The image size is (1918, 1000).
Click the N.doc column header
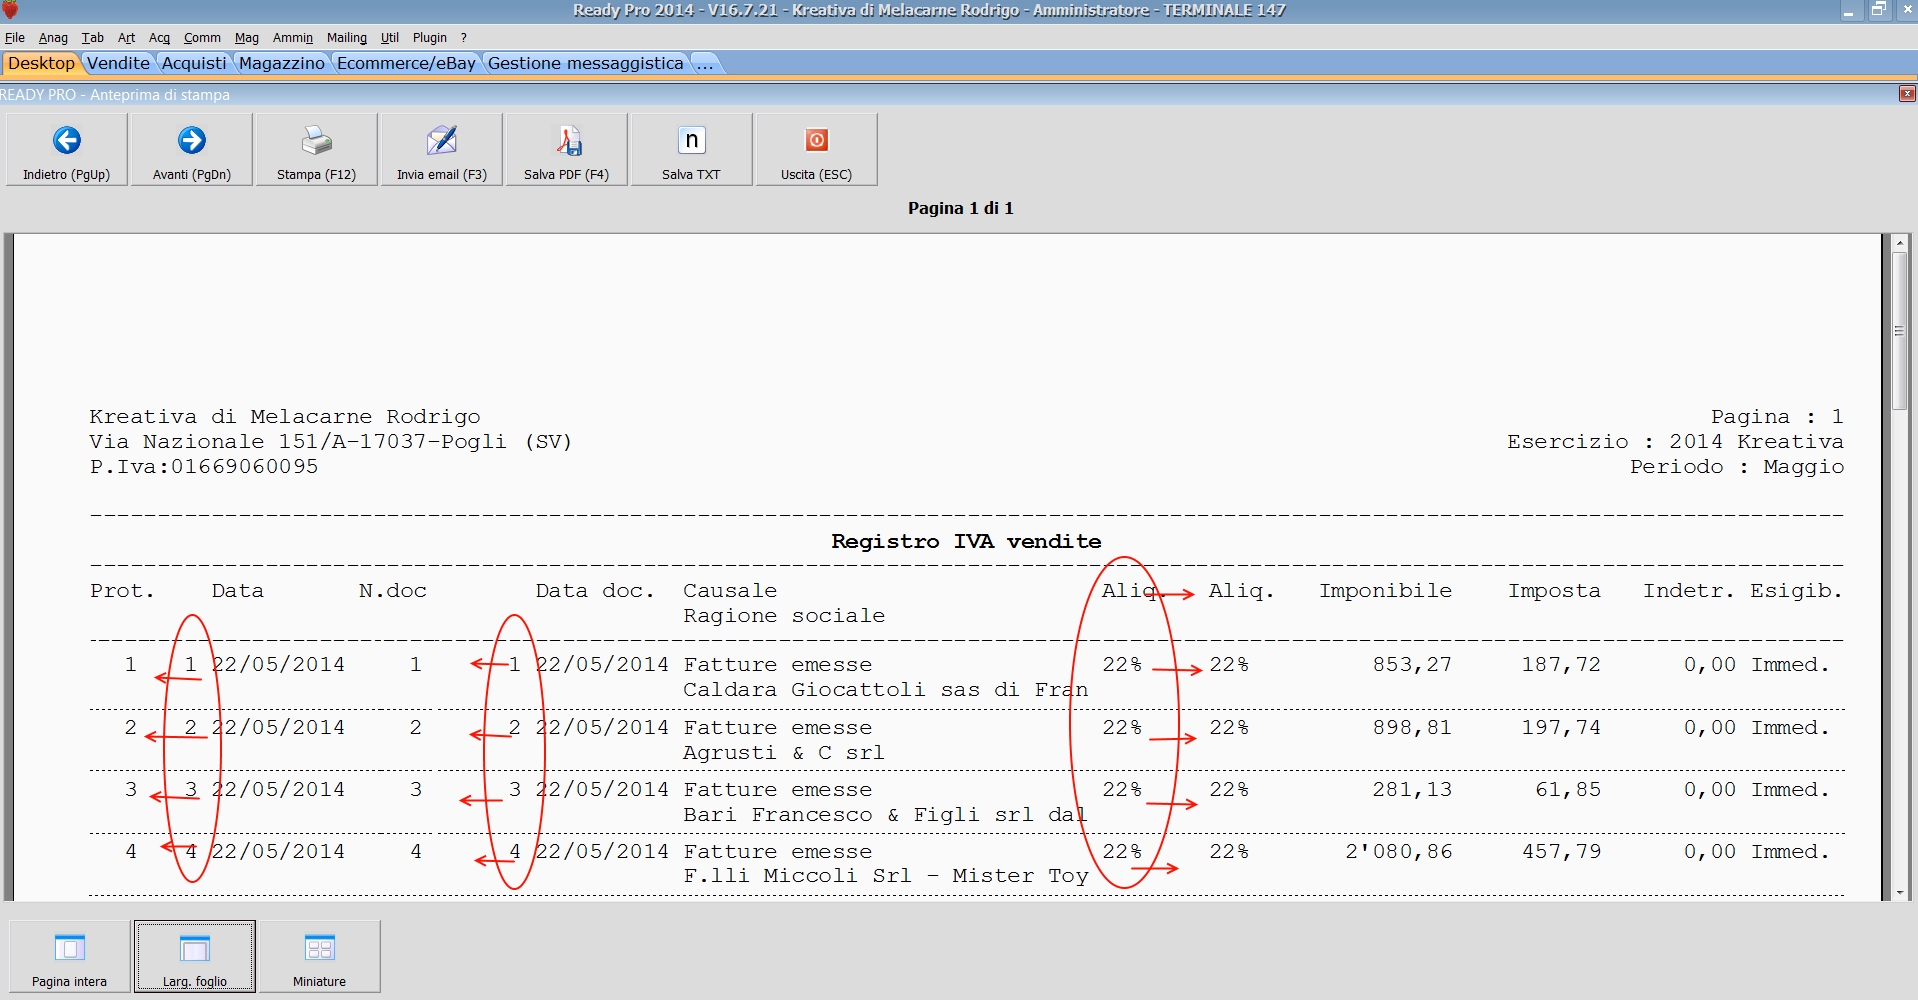click(393, 591)
